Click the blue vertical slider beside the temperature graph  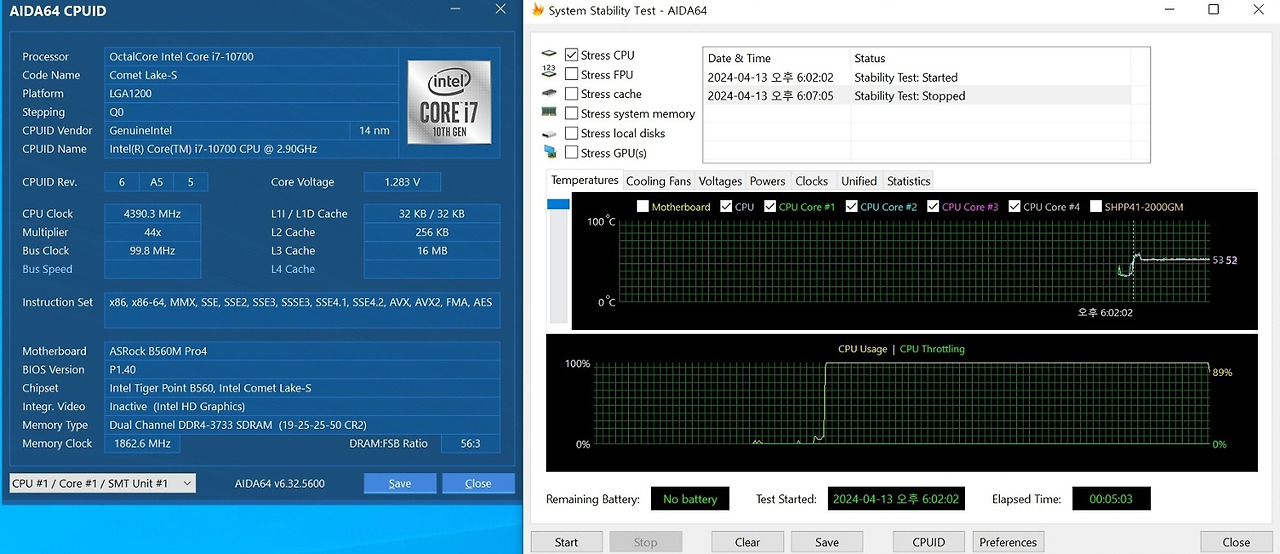tap(558, 204)
